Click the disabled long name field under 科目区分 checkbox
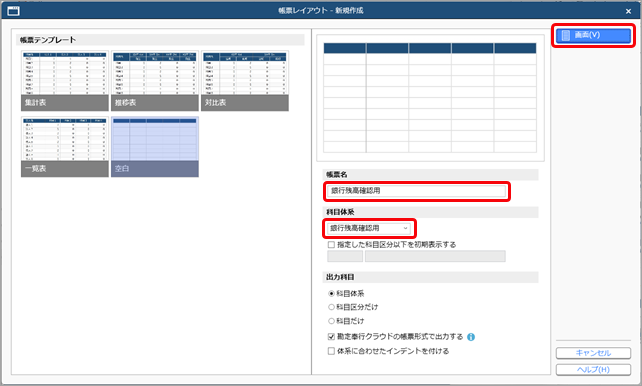The image size is (642, 386). pyautogui.click(x=435, y=256)
